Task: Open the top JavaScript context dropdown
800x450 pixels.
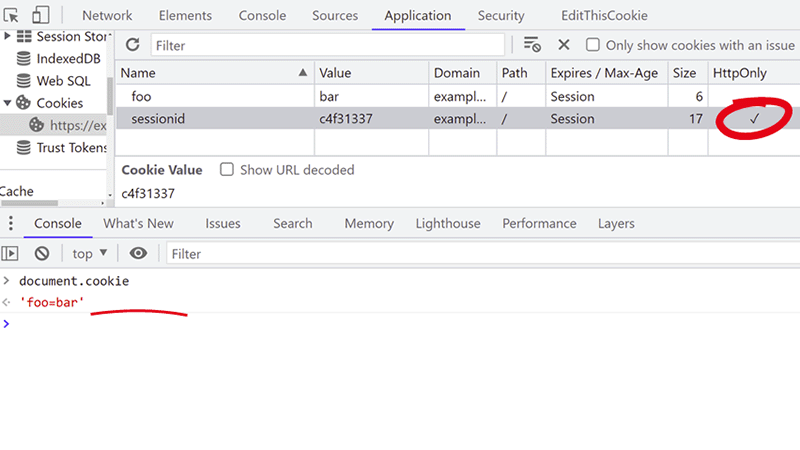Action: click(90, 254)
